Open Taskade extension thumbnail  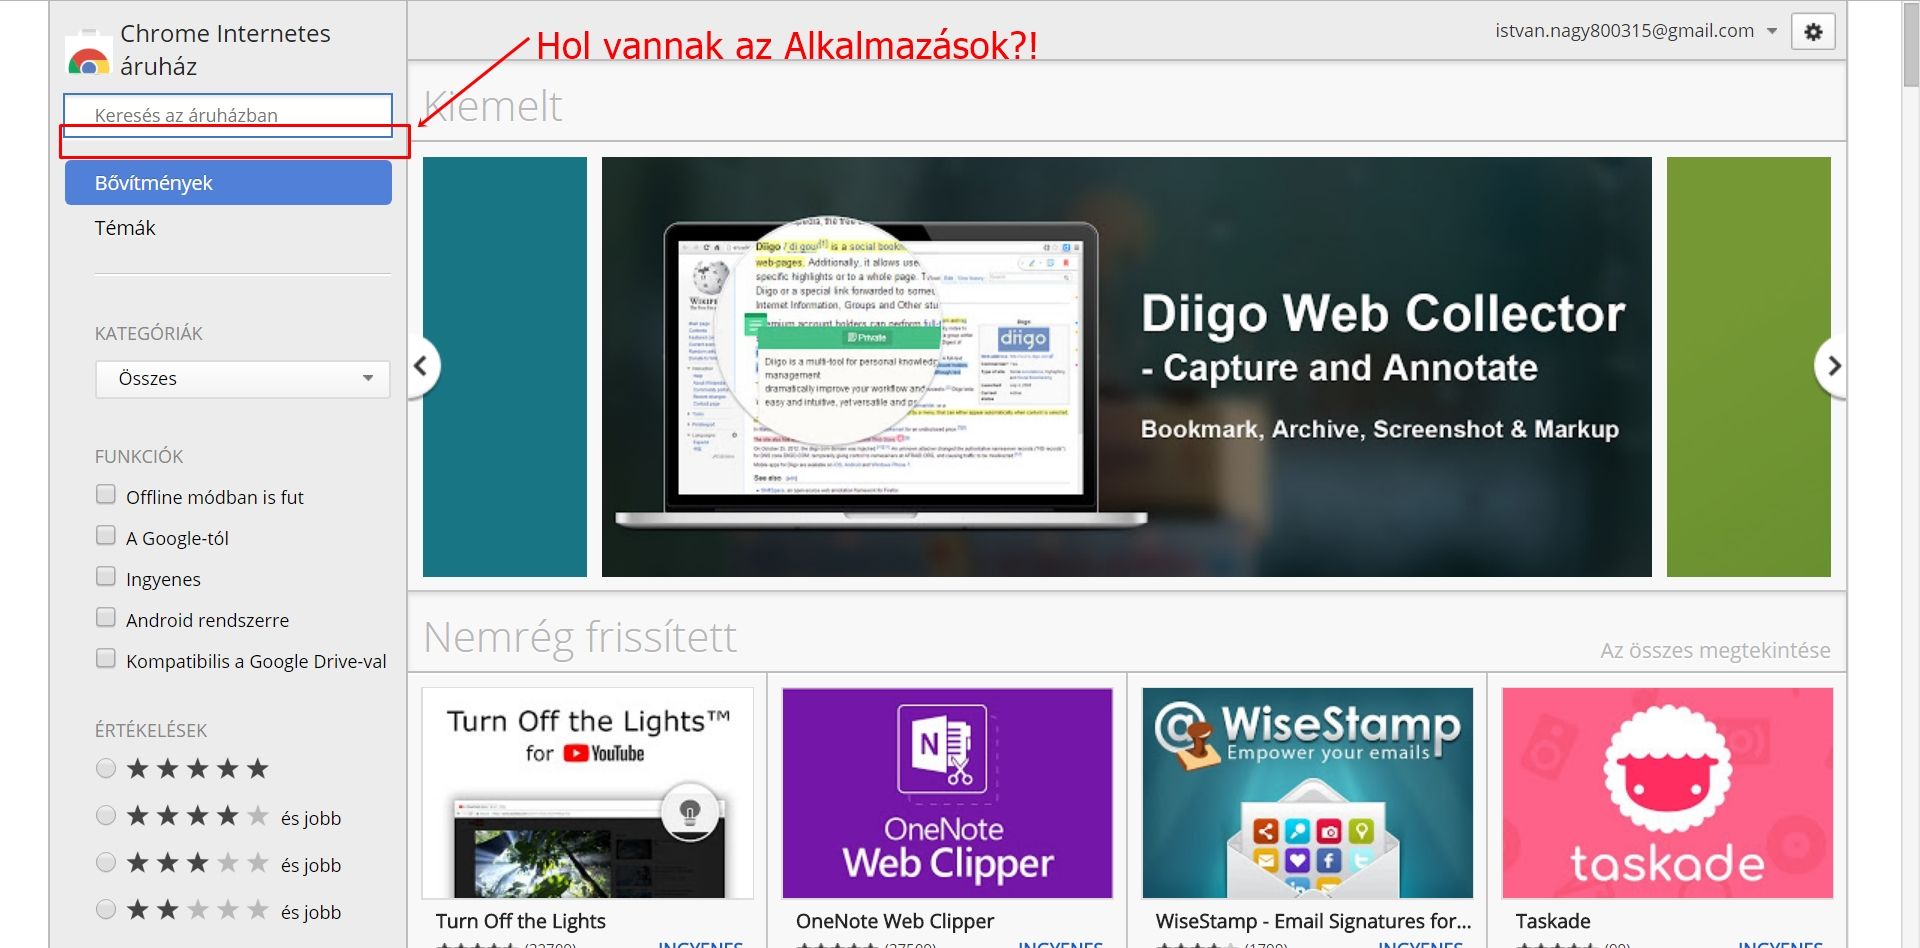point(1667,793)
